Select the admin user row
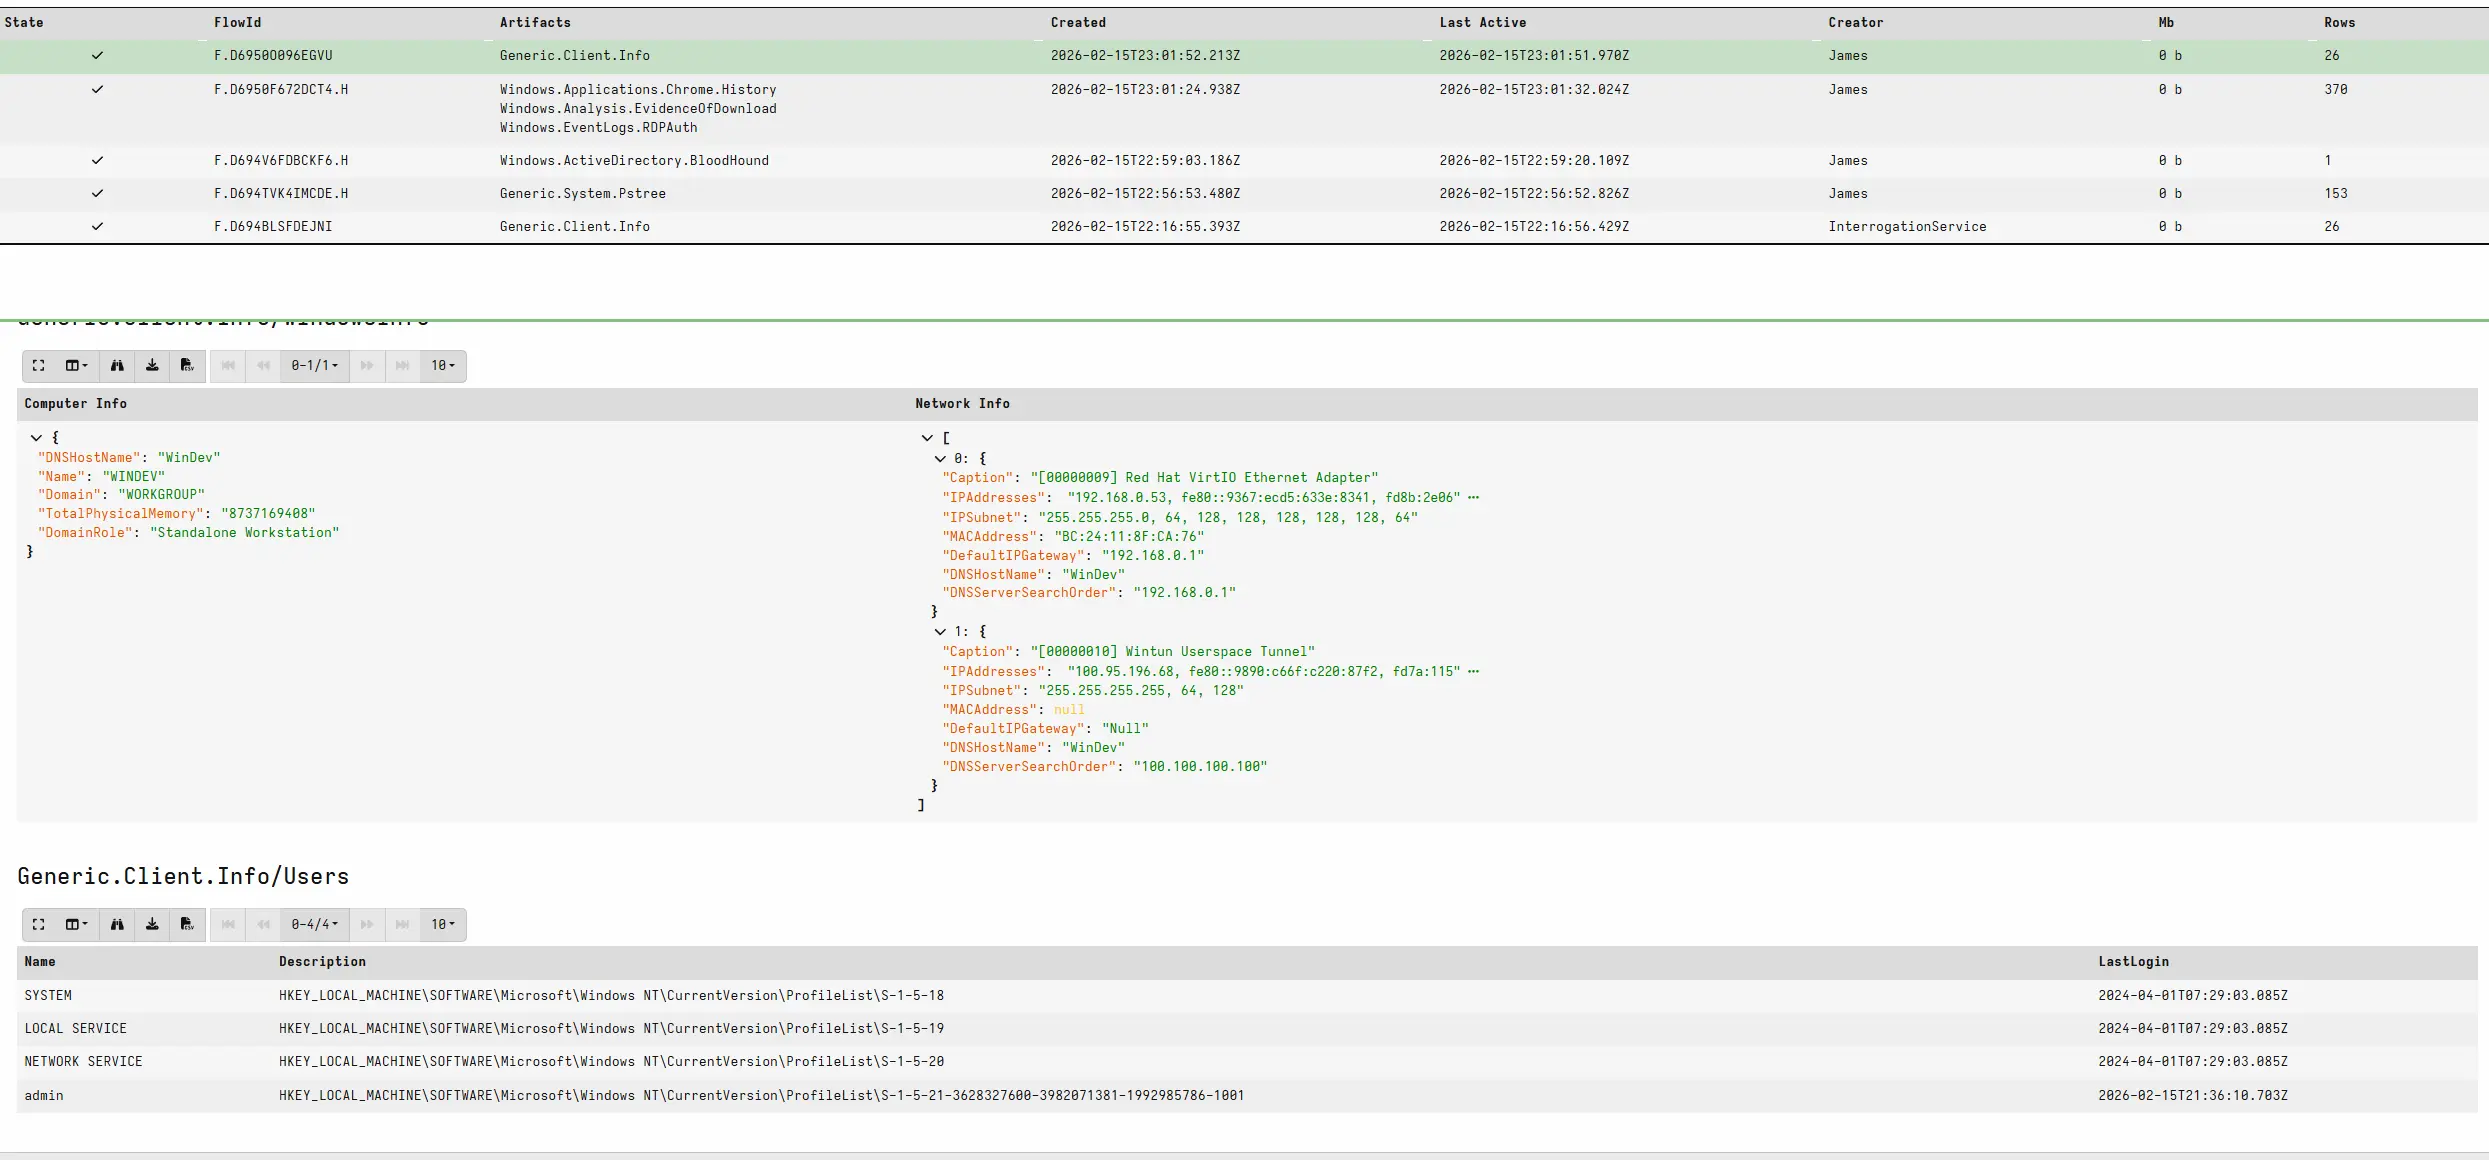 point(1247,1096)
